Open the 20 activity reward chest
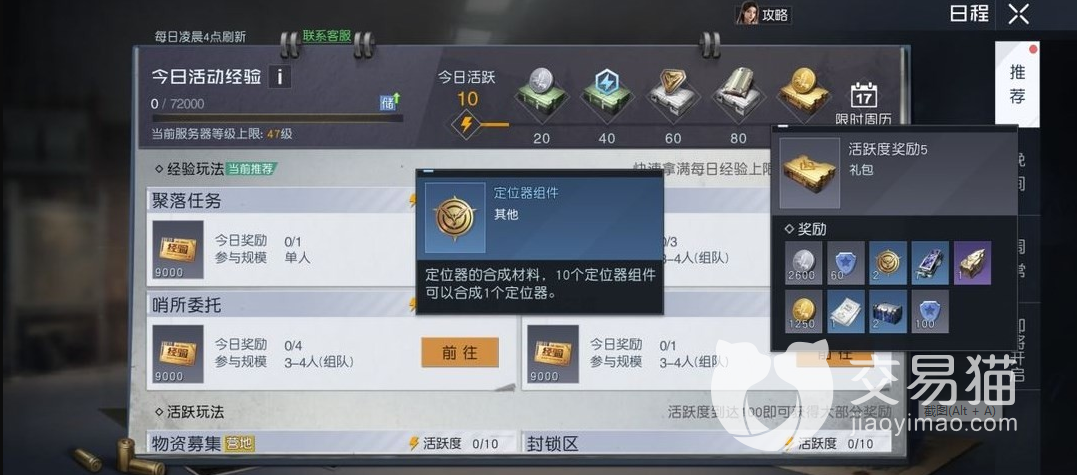The width and height of the screenshot is (1077, 475). (541, 93)
